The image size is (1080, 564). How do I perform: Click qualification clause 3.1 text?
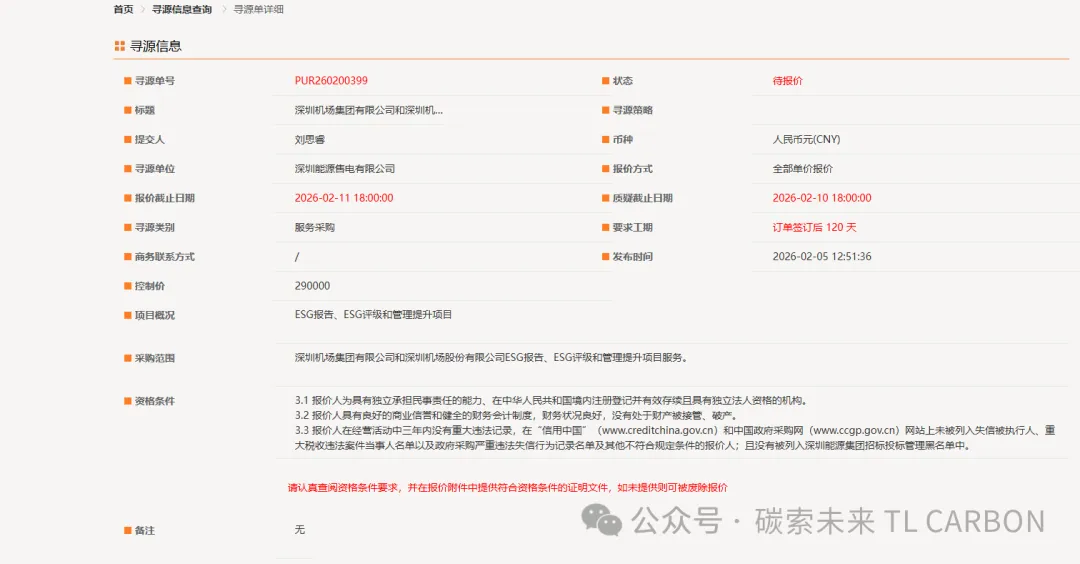(551, 400)
